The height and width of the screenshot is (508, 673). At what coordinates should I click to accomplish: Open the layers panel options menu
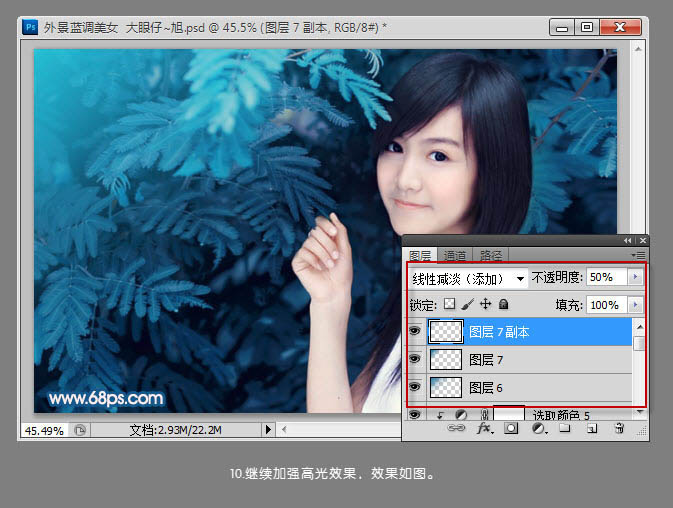[x=639, y=256]
